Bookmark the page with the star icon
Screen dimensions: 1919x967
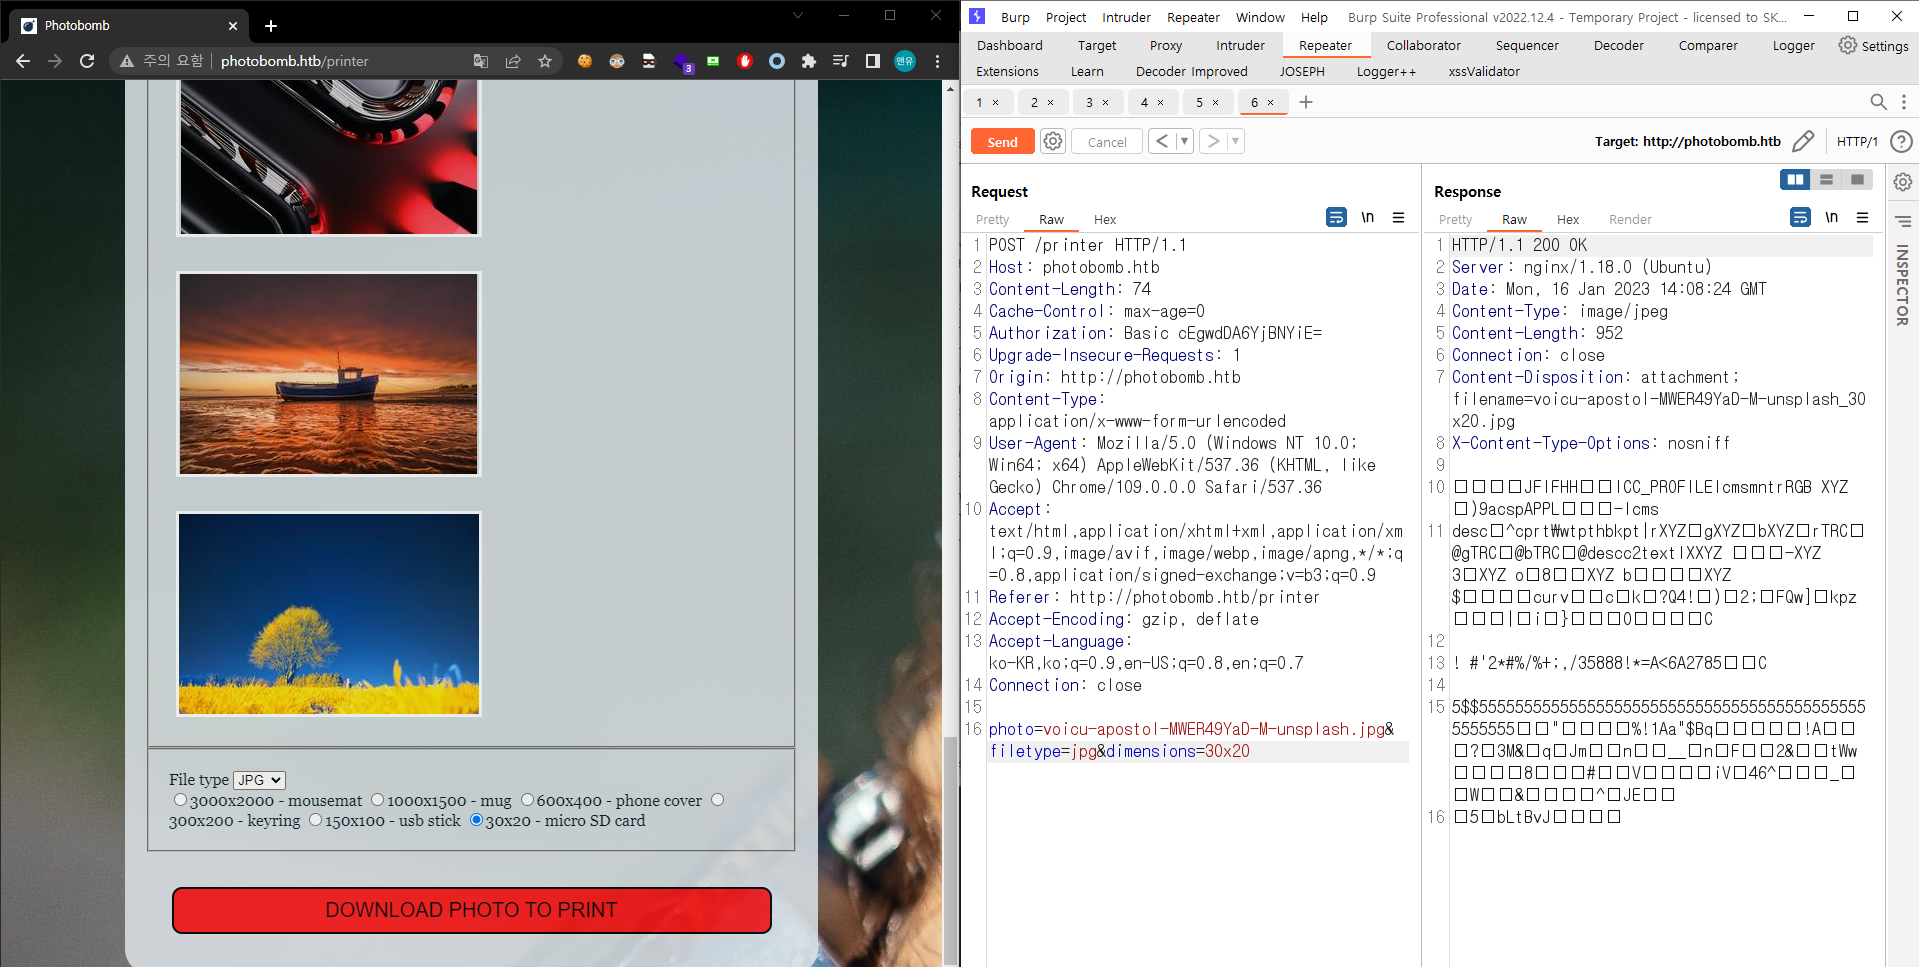[545, 61]
